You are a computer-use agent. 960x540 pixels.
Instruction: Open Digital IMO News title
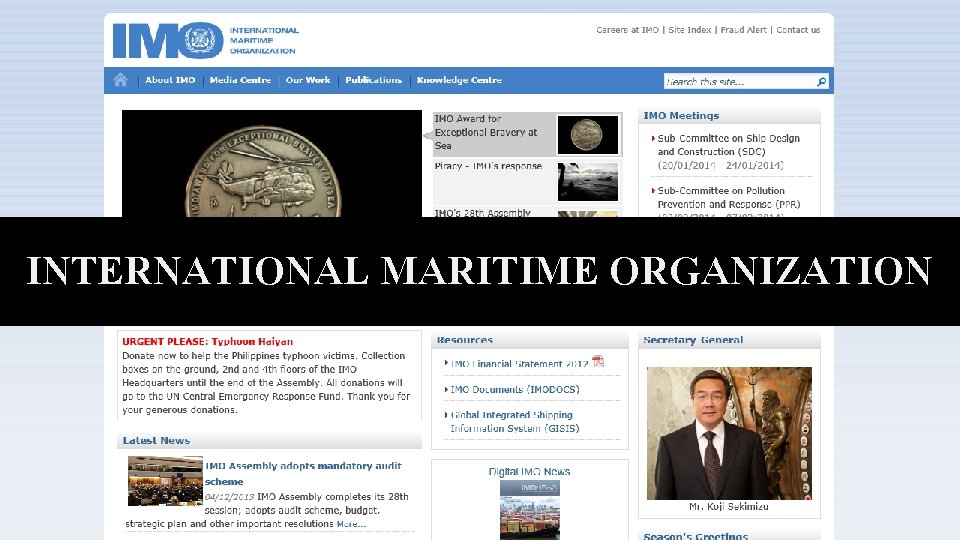tap(530, 471)
